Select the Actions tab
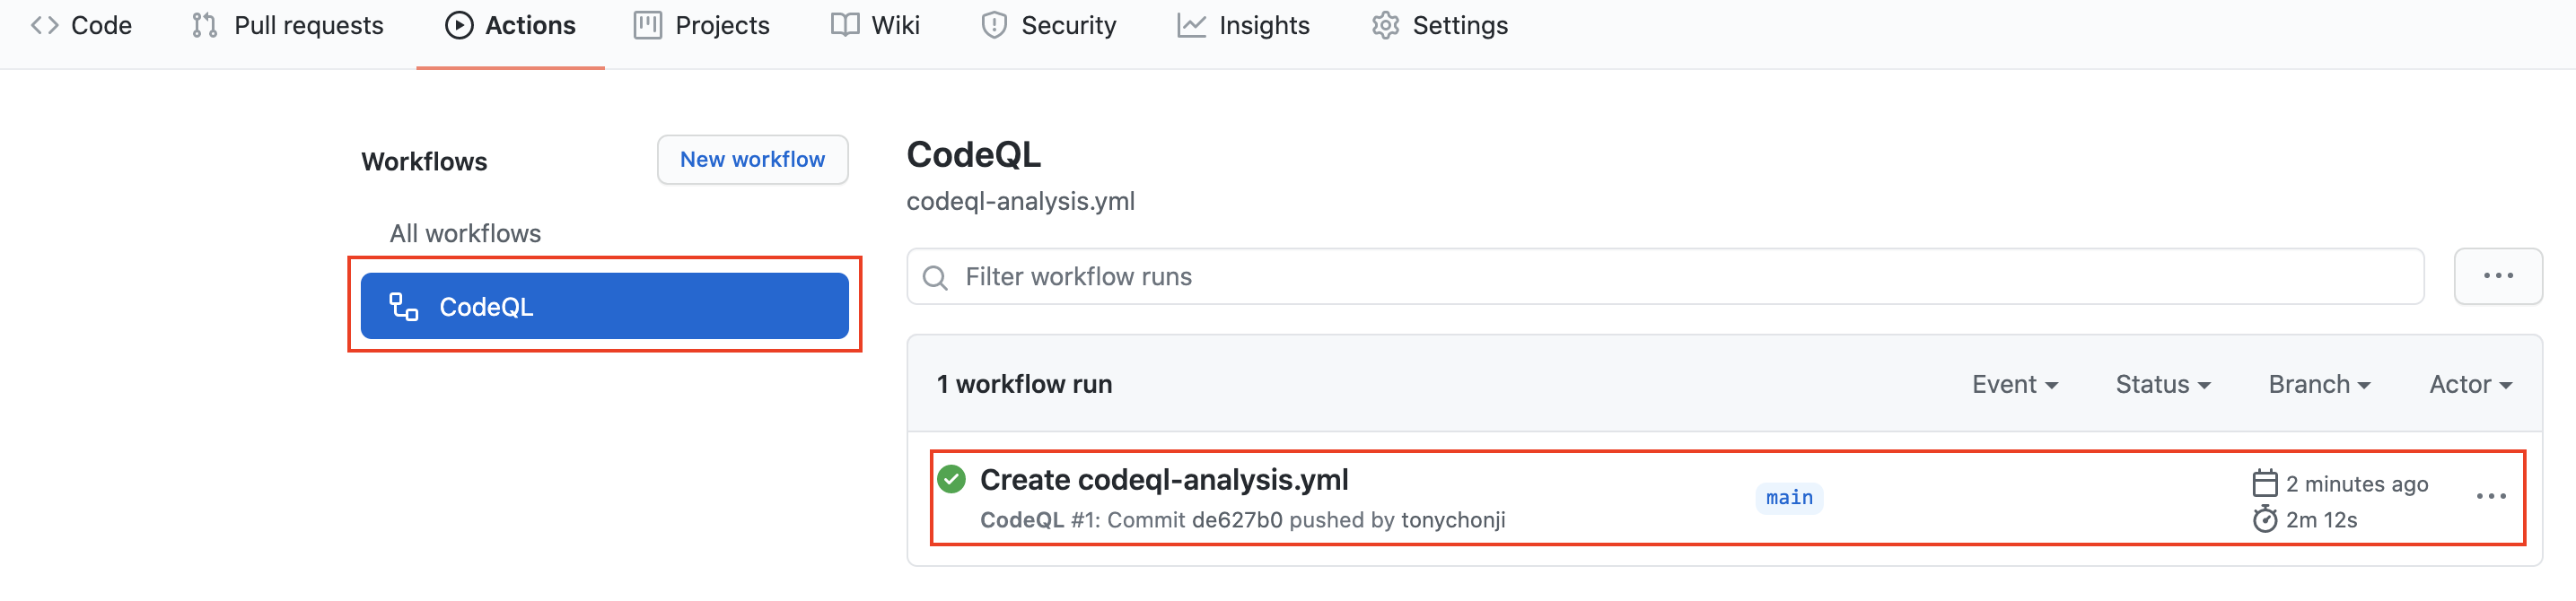This screenshot has height=601, width=2576. tap(510, 26)
